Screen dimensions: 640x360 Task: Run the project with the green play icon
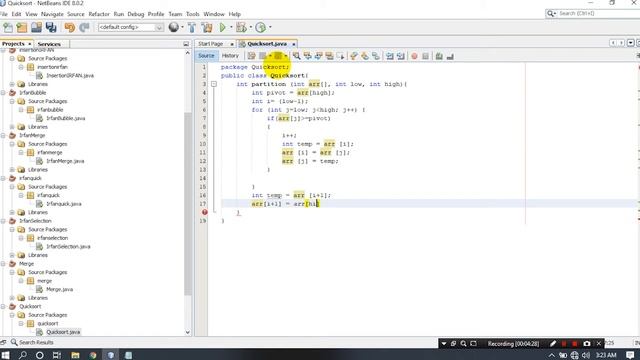pyautogui.click(x=222, y=27)
